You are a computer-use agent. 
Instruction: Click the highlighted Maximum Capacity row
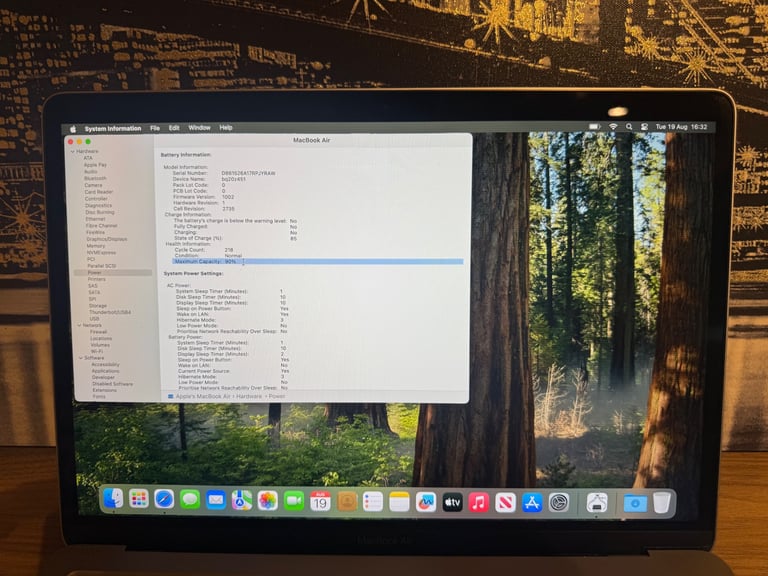click(317, 262)
